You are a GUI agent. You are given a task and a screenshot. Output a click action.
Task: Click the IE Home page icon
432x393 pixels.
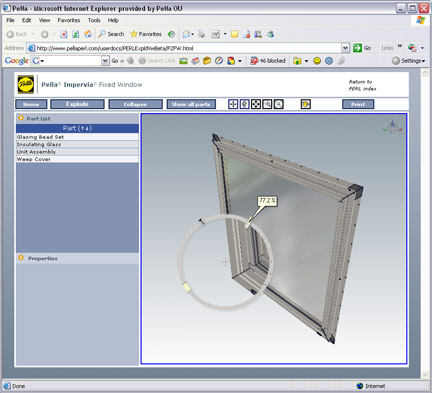tap(88, 34)
